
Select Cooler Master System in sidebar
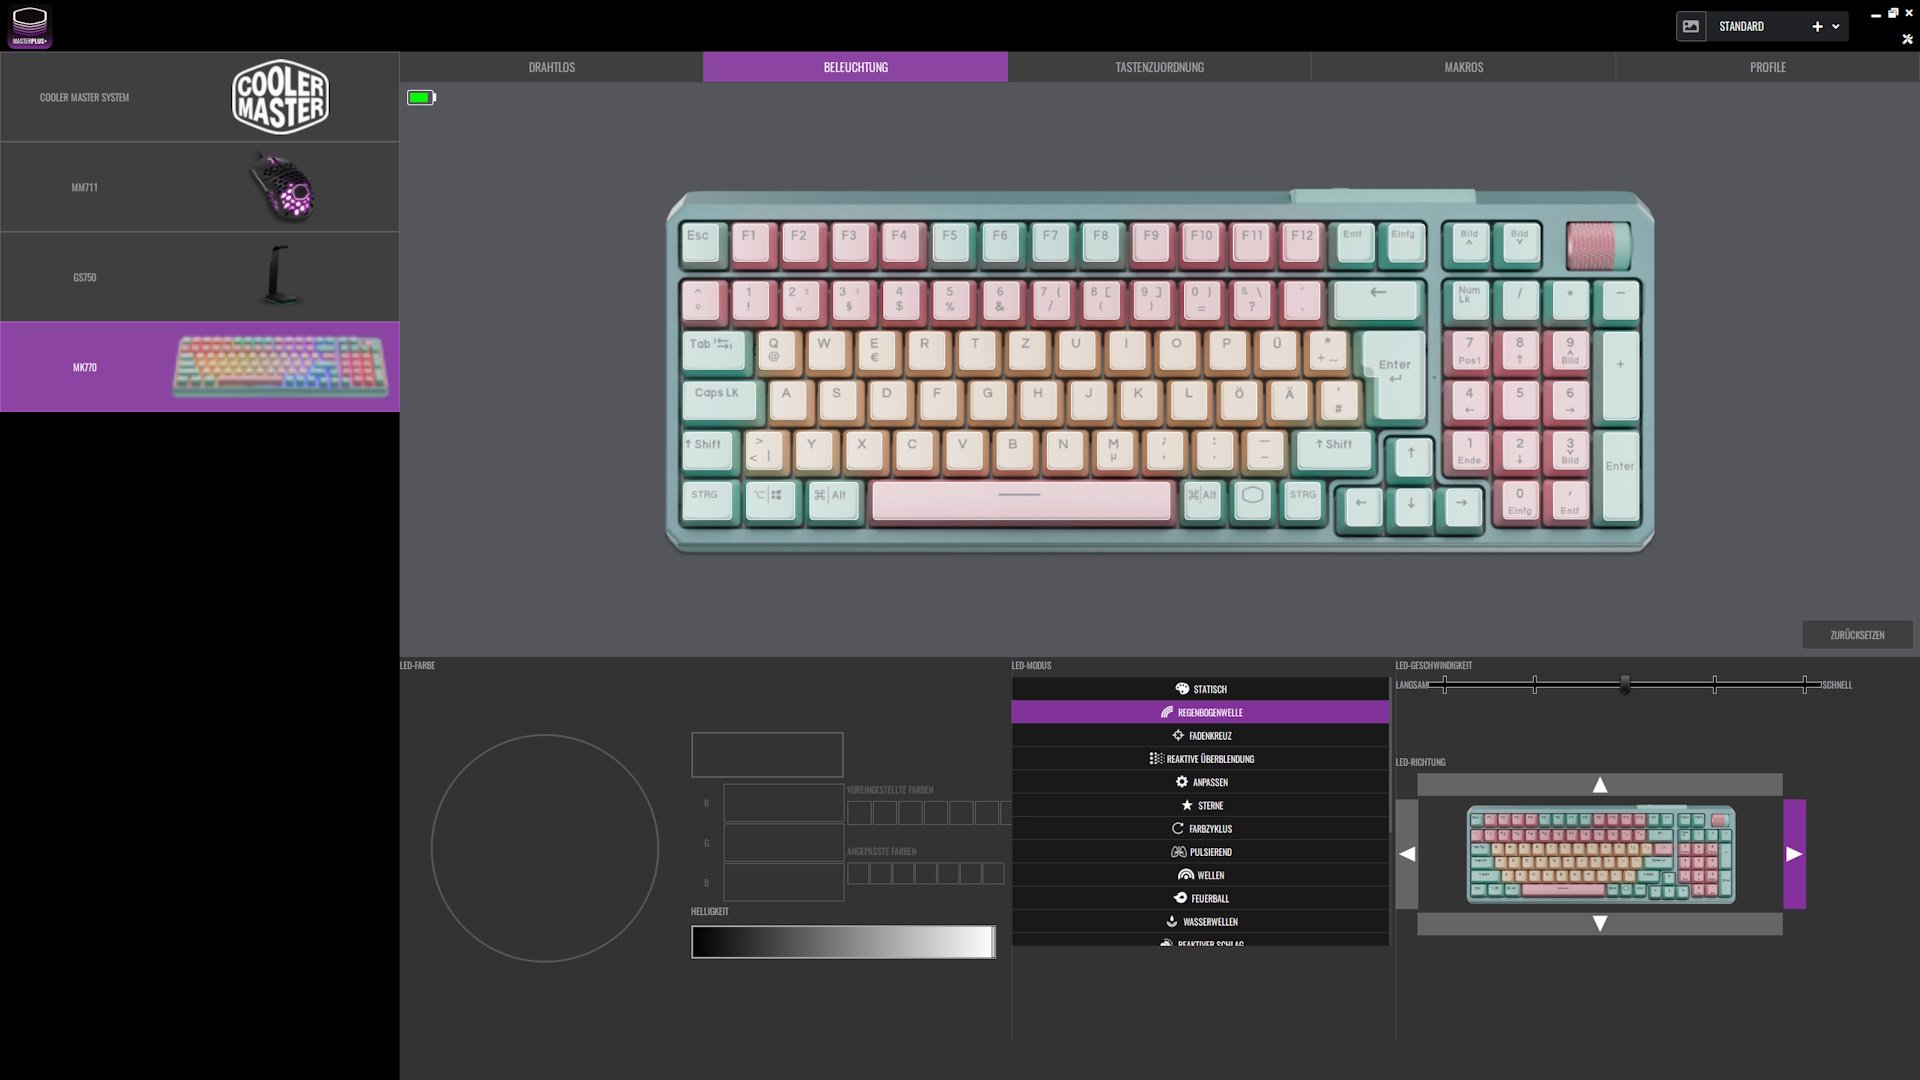point(200,97)
